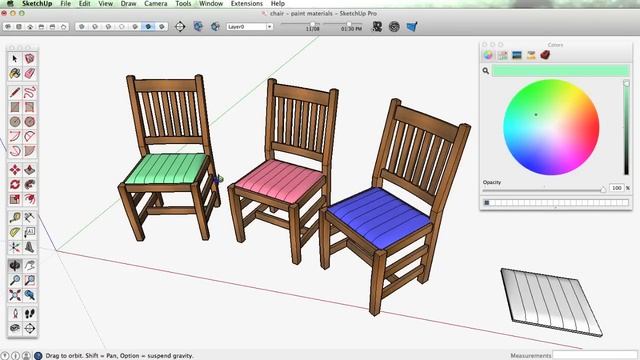The width and height of the screenshot is (640, 360).
Task: Pick the Eraser tool
Action: click(29, 73)
